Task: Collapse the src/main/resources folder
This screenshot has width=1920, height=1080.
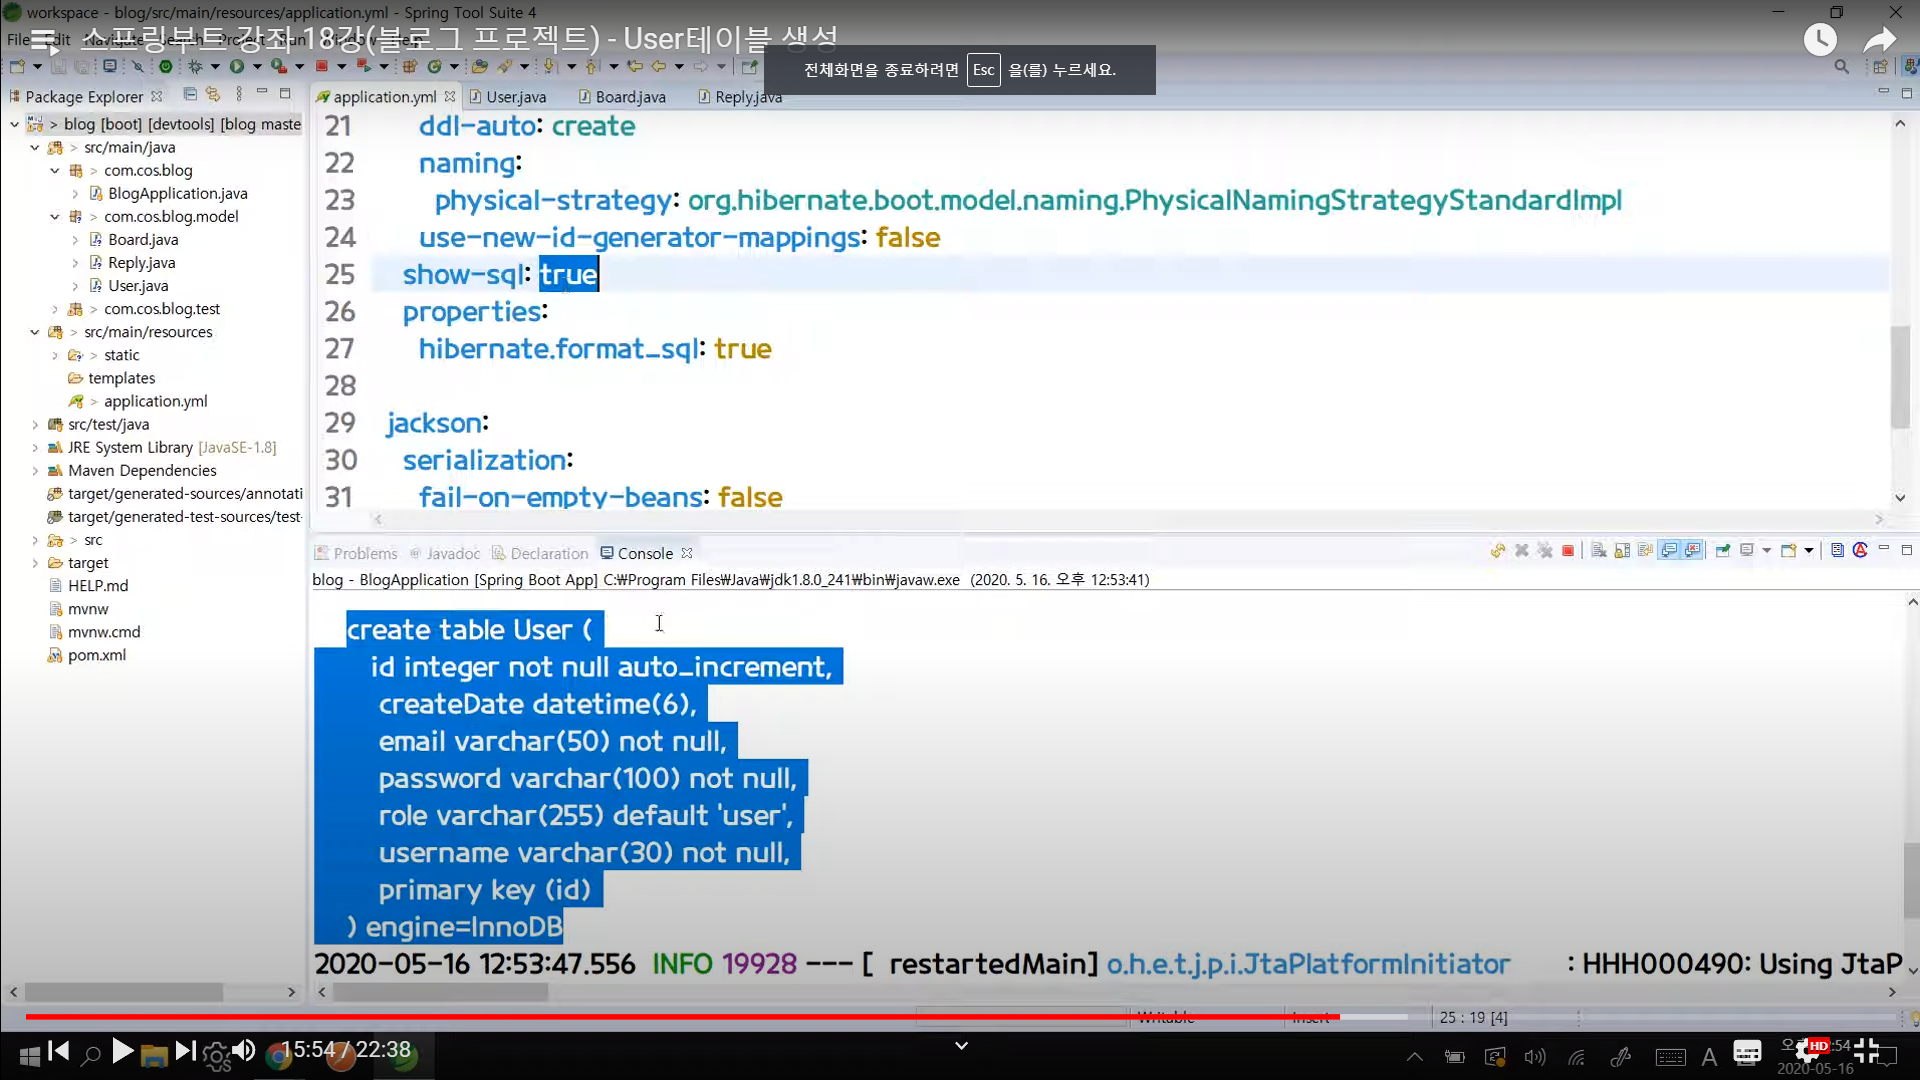Action: (35, 332)
